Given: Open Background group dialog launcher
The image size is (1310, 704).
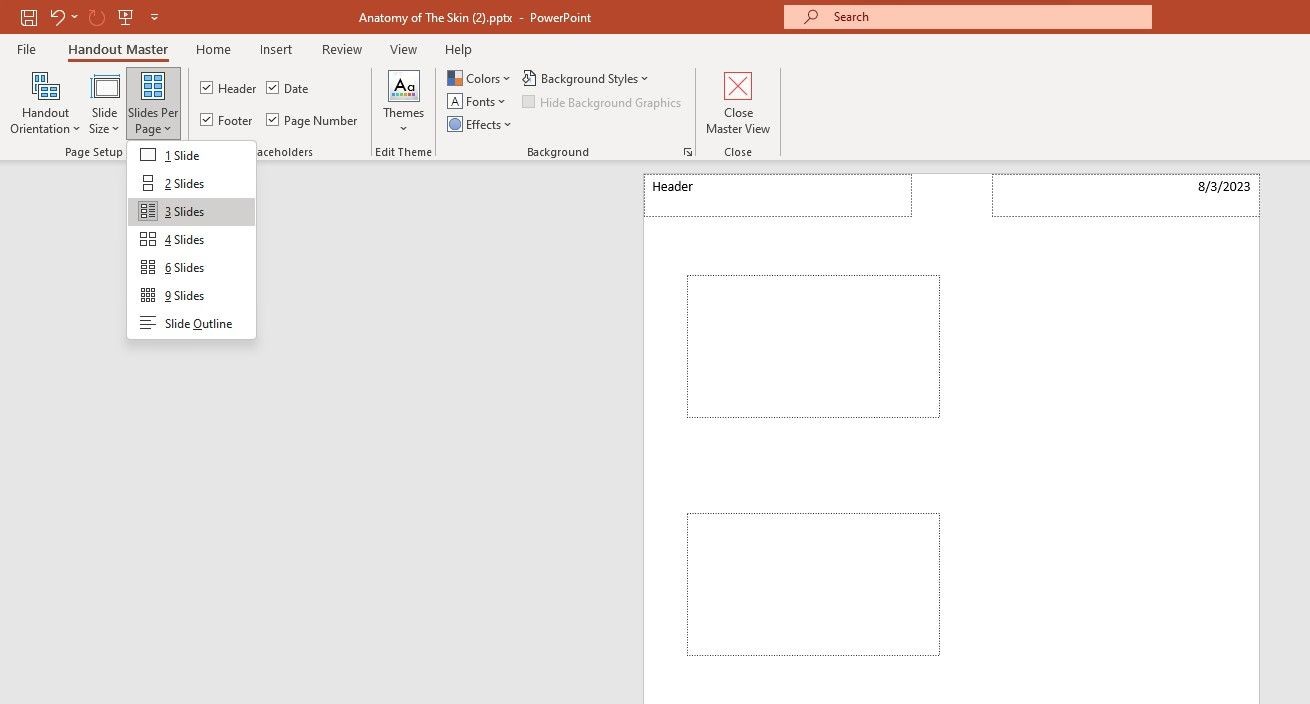Looking at the screenshot, I should coord(688,152).
